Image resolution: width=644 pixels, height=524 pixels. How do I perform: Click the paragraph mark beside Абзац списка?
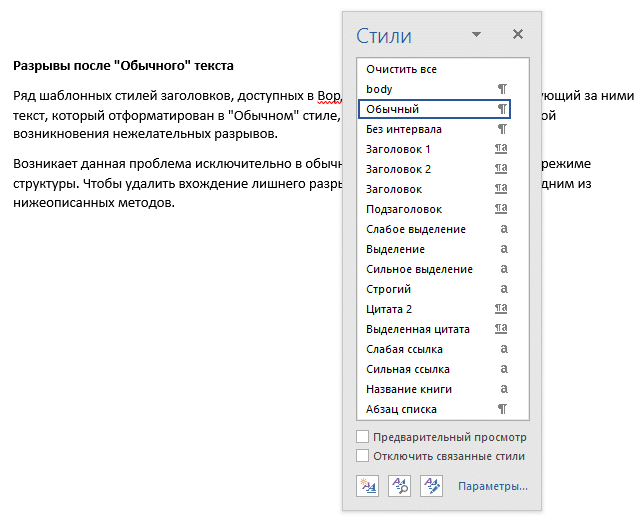503,409
